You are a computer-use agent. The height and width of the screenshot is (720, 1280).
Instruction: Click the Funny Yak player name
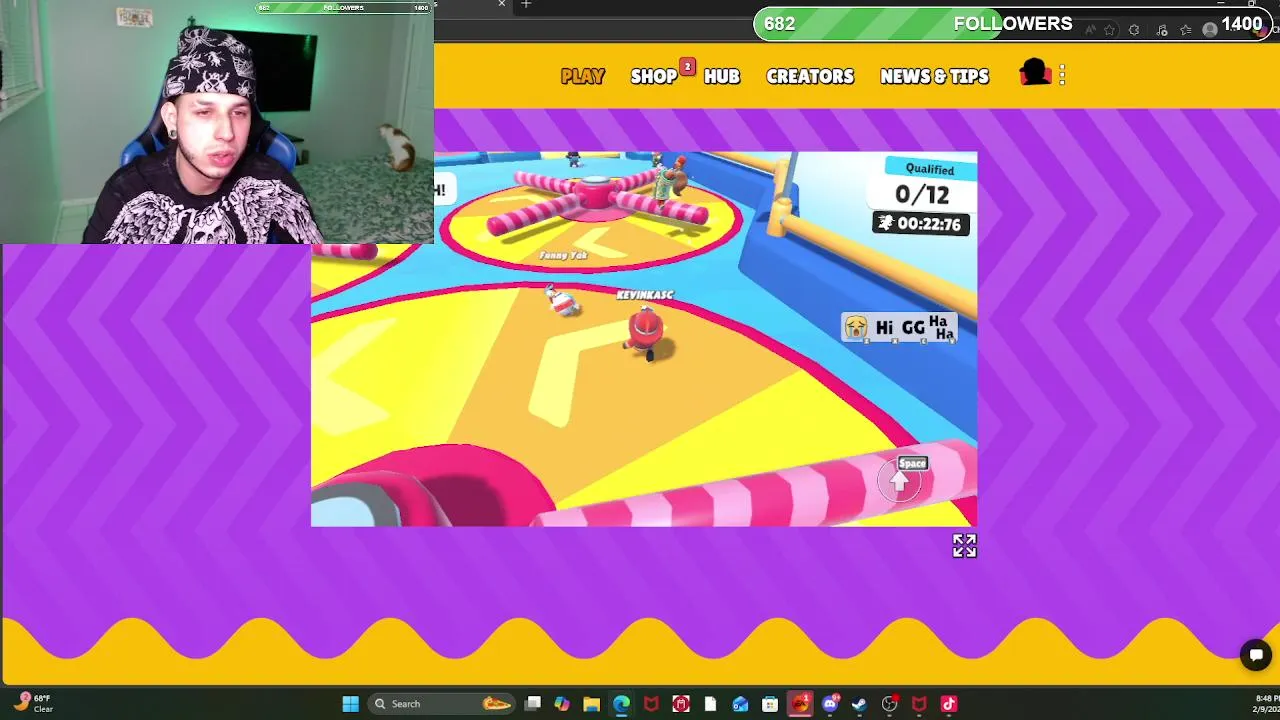[x=563, y=256]
